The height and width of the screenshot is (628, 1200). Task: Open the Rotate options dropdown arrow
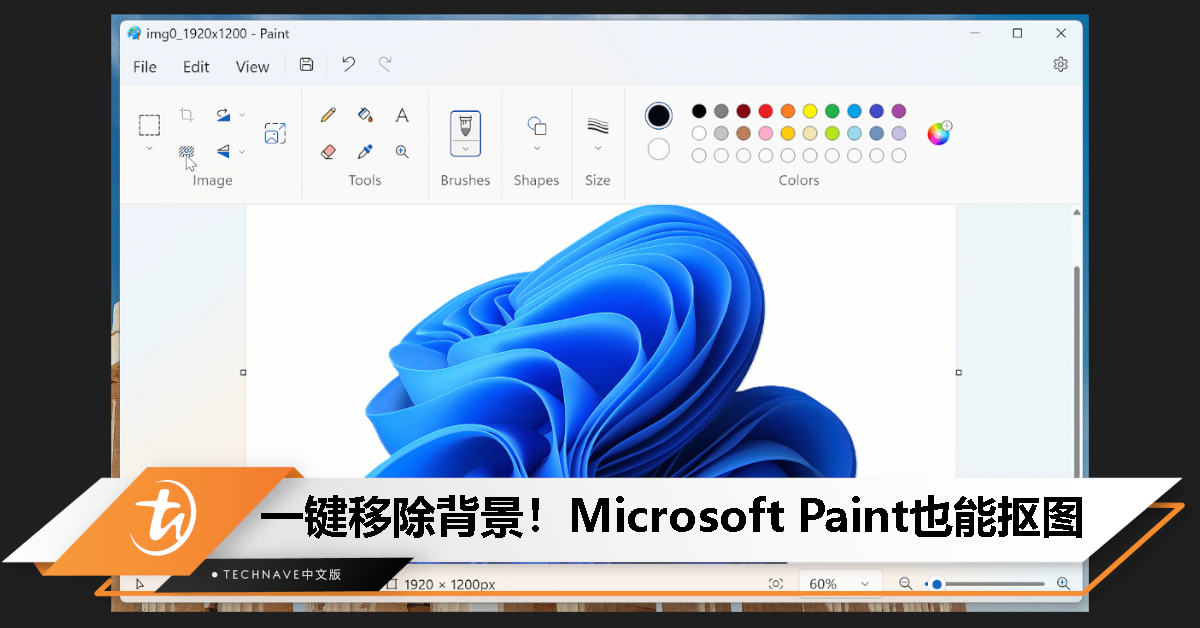242,115
